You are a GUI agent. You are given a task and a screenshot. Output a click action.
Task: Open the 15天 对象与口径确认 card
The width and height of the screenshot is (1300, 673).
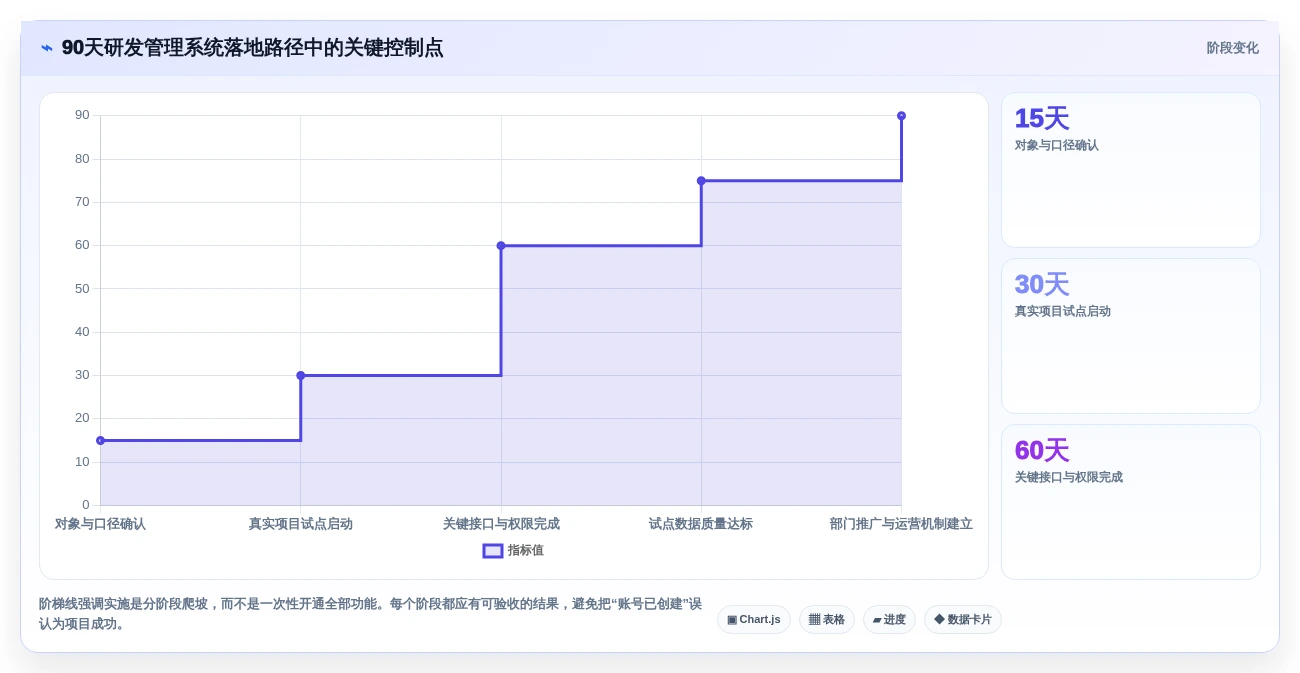[x=1131, y=170]
